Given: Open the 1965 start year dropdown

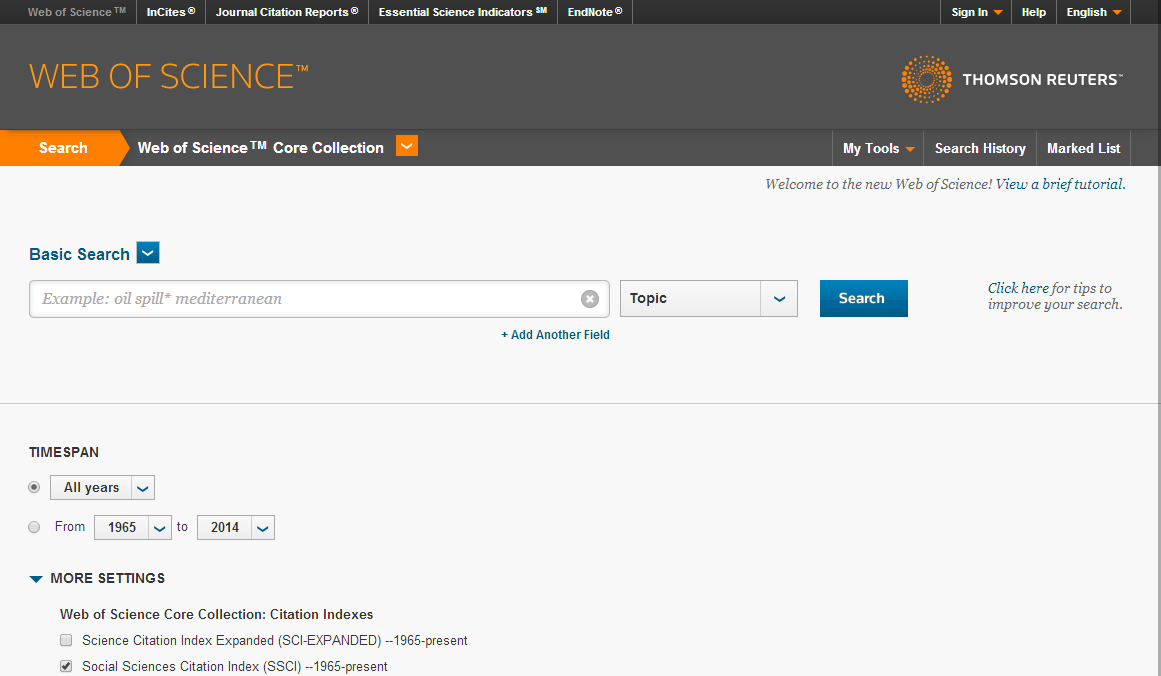Looking at the screenshot, I should pyautogui.click(x=133, y=527).
